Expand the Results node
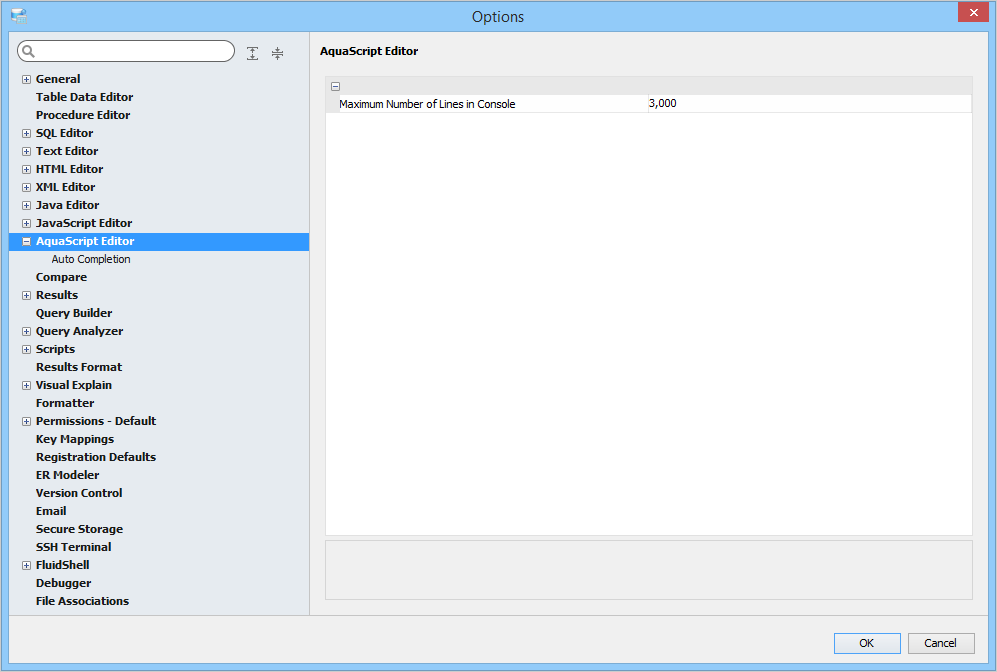Image resolution: width=997 pixels, height=672 pixels. (26, 296)
